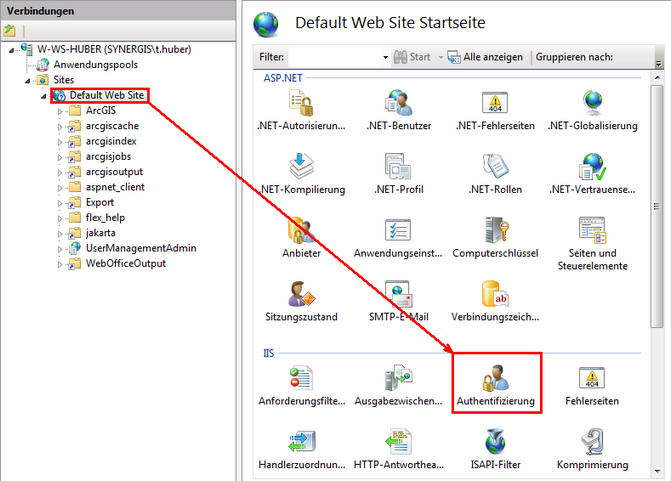Collapse the Default Web Site node
The width and height of the screenshot is (671, 481).
[x=44, y=96]
